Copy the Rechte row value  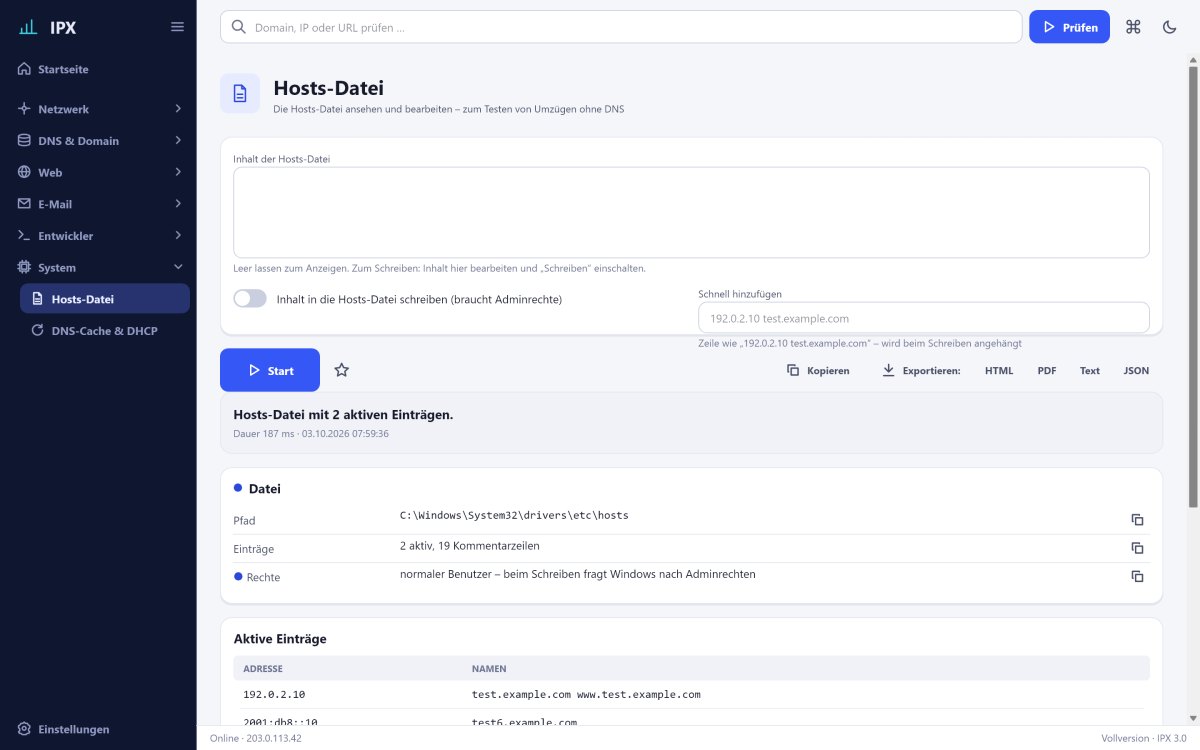pyautogui.click(x=1137, y=576)
